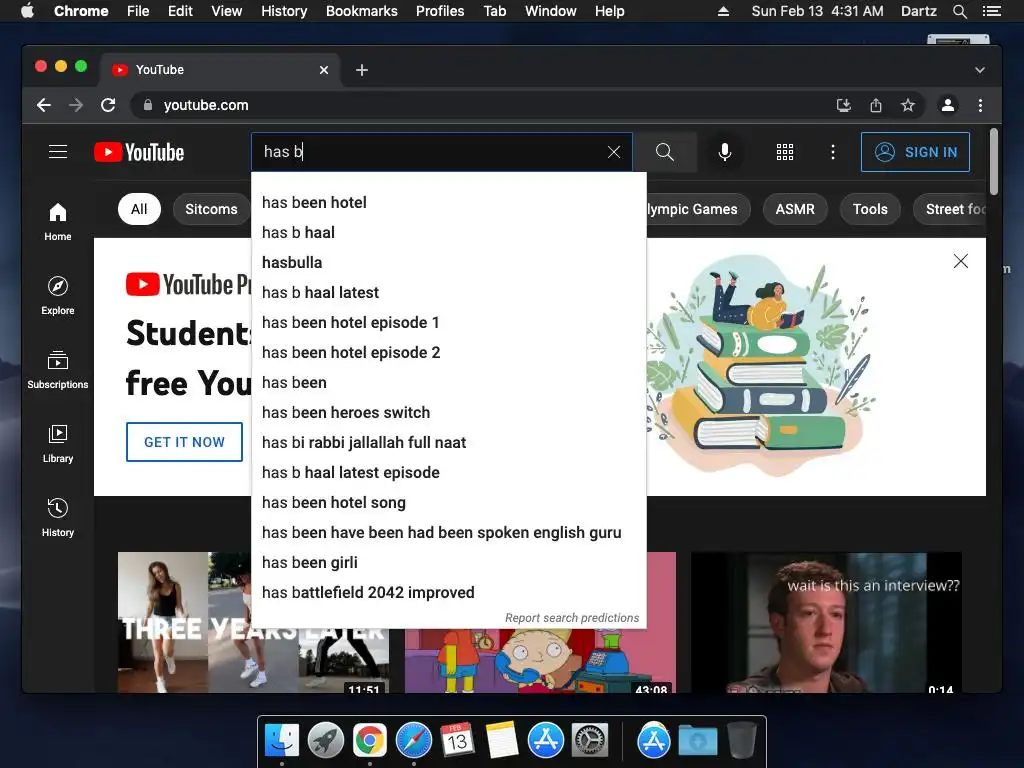Choose suggestion 'has been hotel song'
Screen dimensions: 1024x768
coord(449,503)
